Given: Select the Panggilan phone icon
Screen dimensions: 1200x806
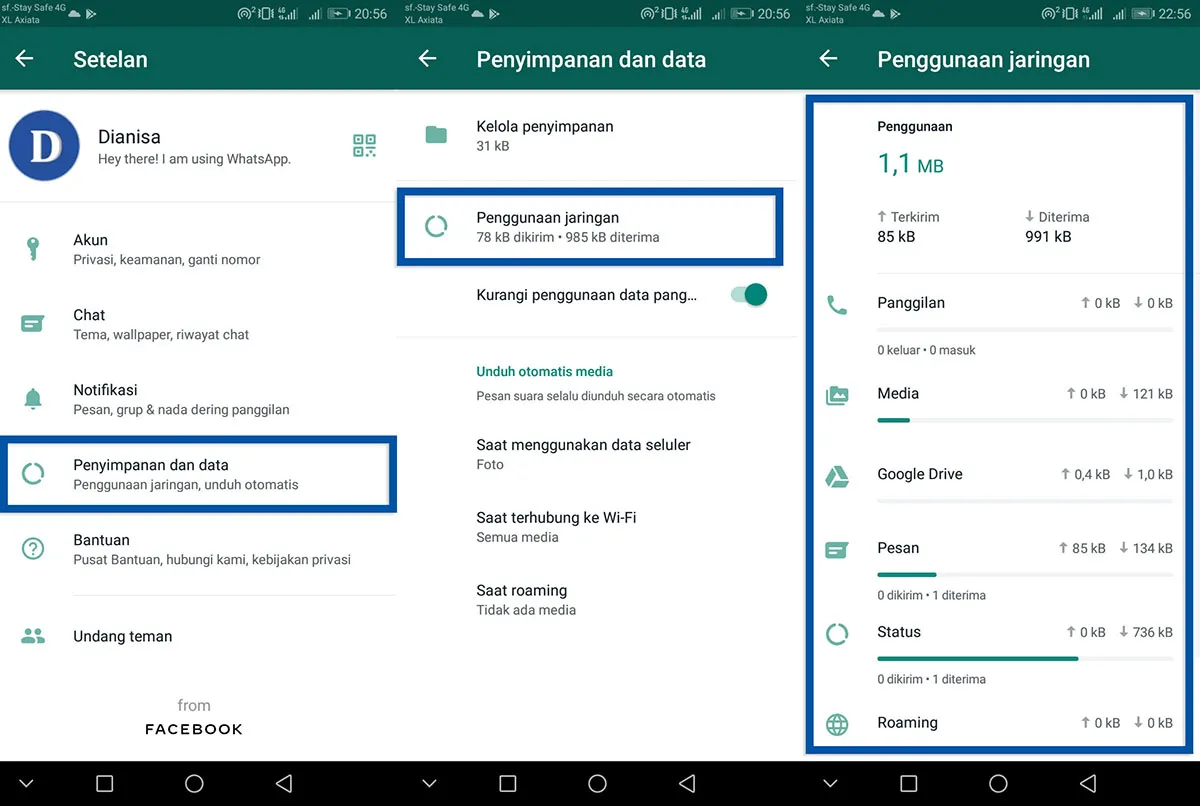Looking at the screenshot, I should (837, 303).
